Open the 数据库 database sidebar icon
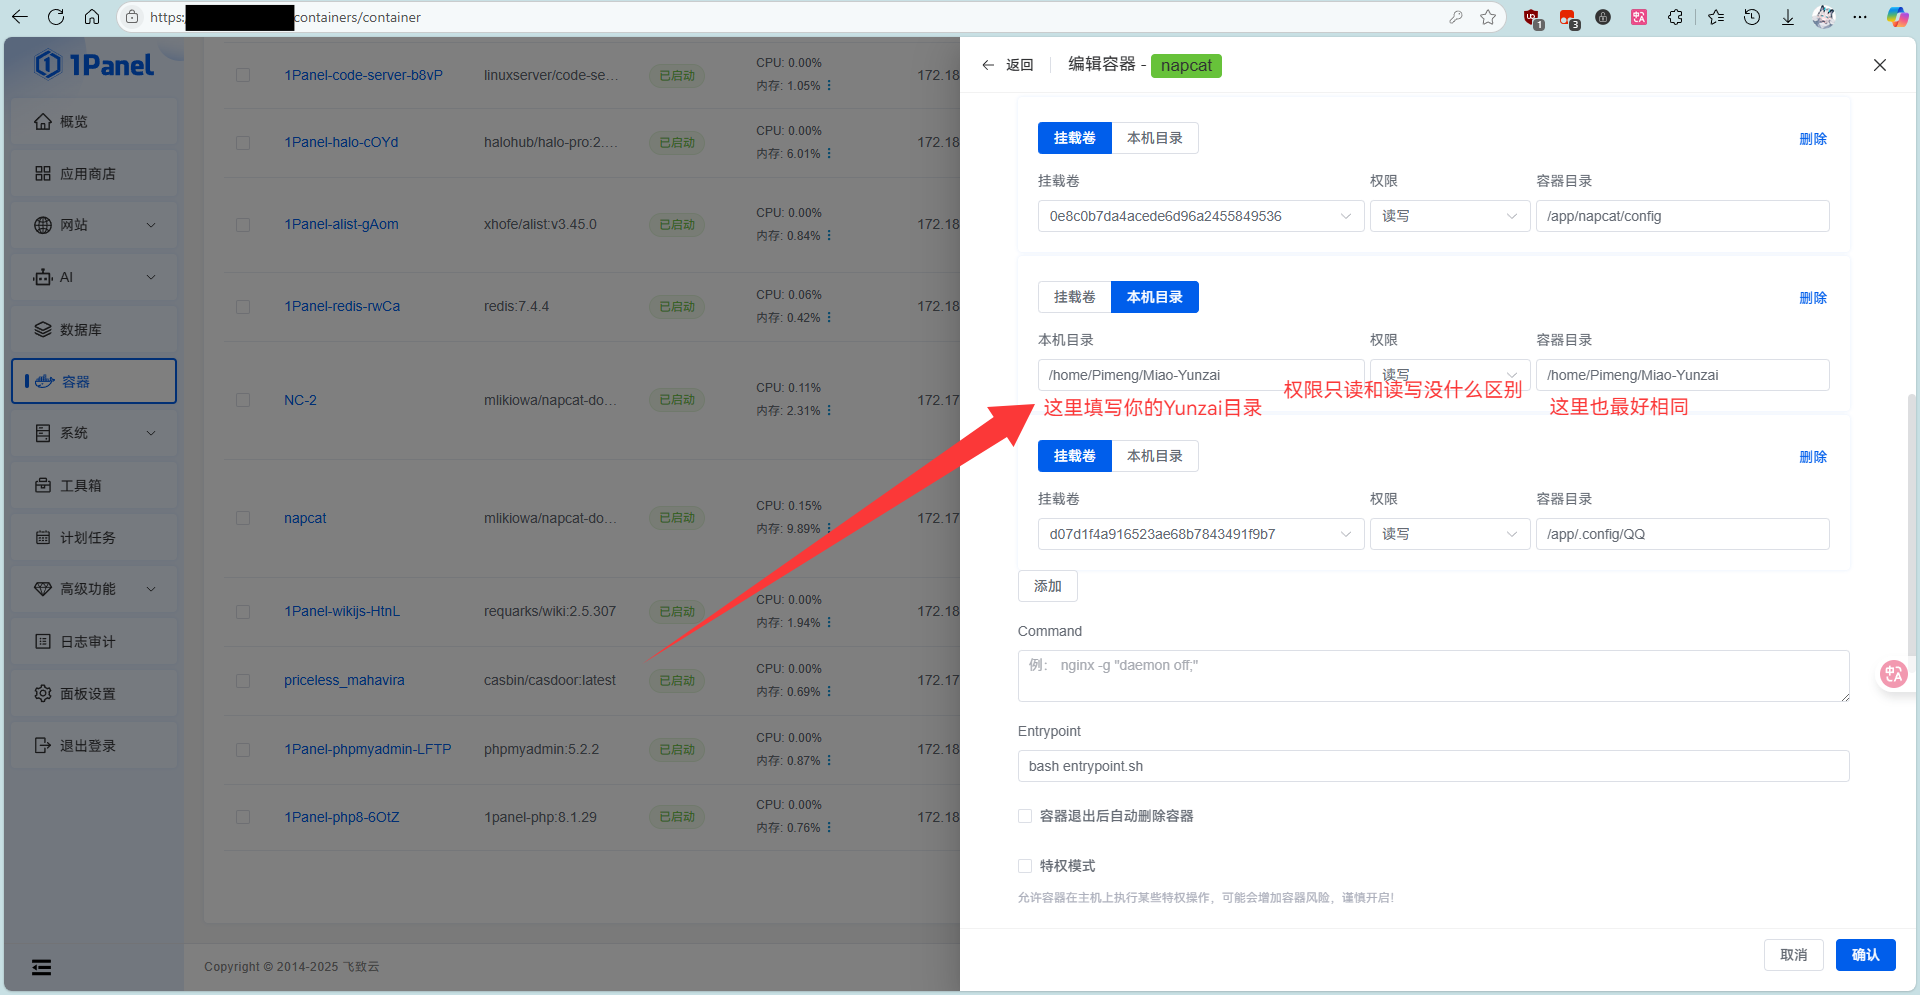 click(43, 330)
